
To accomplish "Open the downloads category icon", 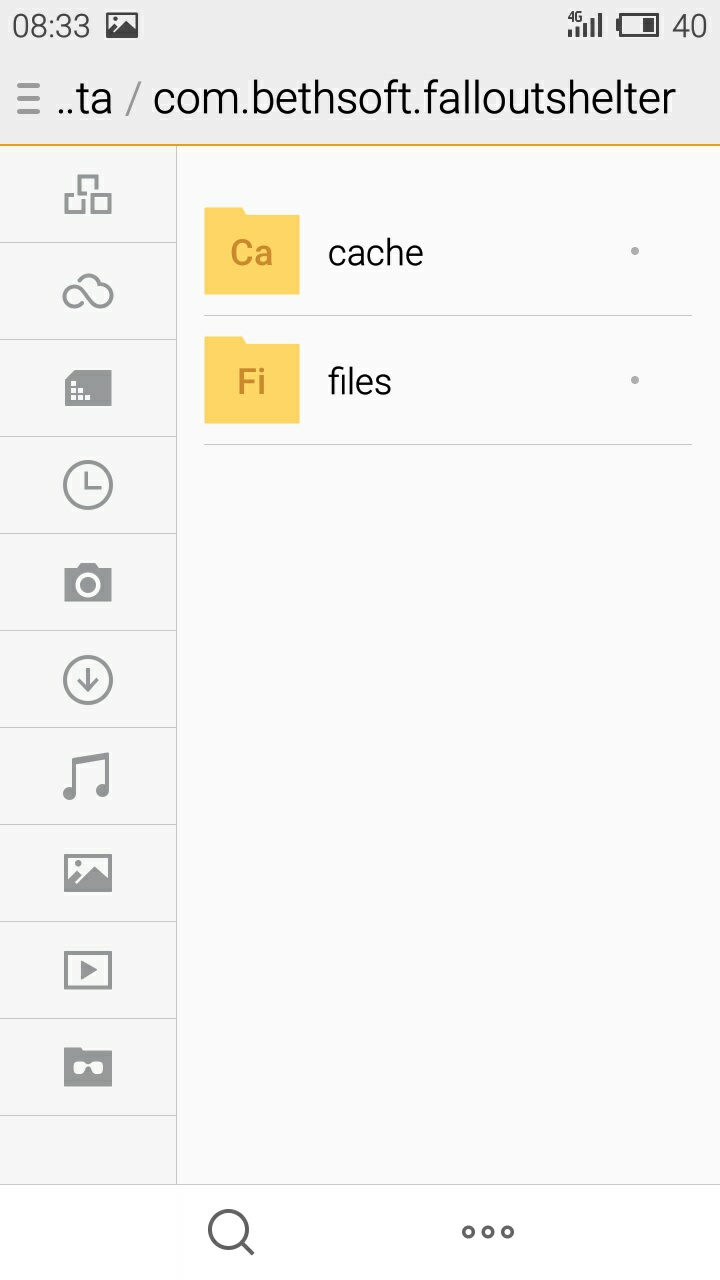I will (88, 679).
